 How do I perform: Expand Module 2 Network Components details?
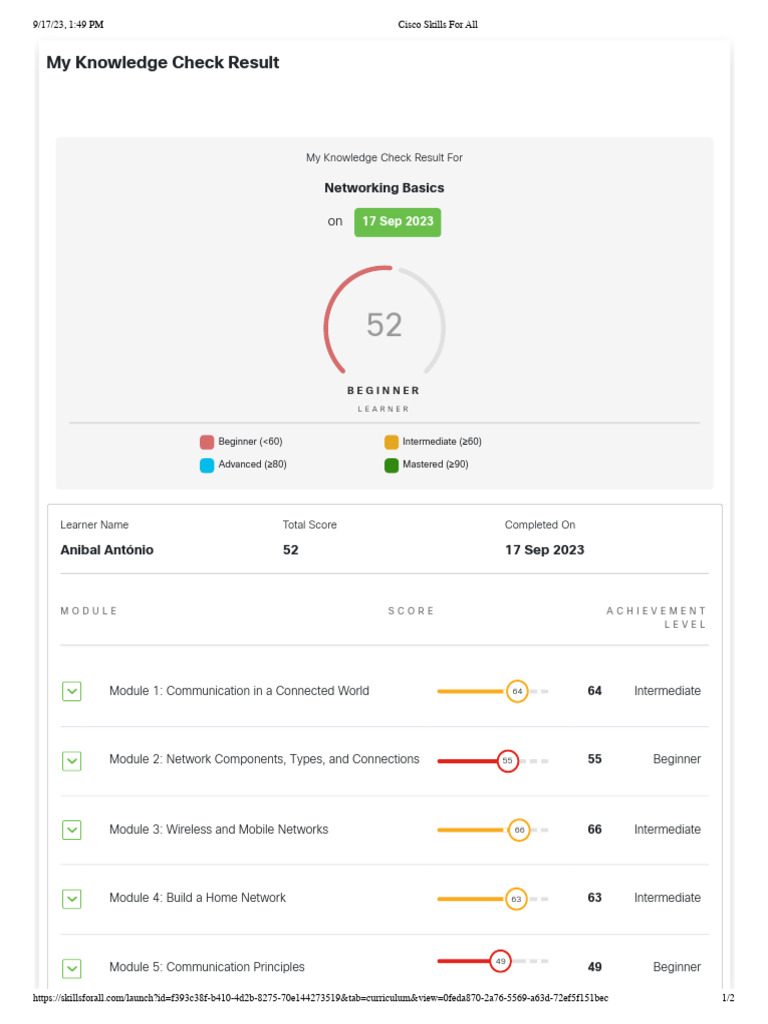tap(72, 761)
